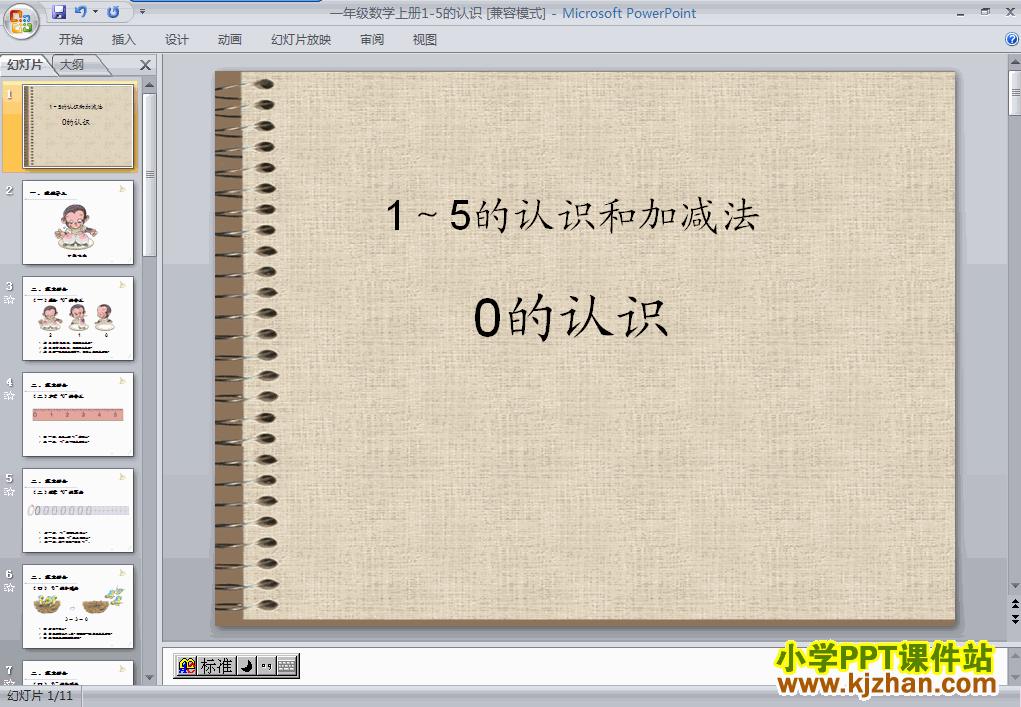The width and height of the screenshot is (1021, 707).
Task: Open the 视图 ribbon tab
Action: [425, 40]
